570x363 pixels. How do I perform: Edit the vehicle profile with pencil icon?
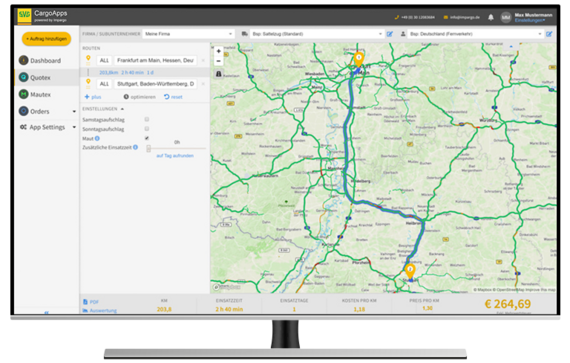click(390, 34)
